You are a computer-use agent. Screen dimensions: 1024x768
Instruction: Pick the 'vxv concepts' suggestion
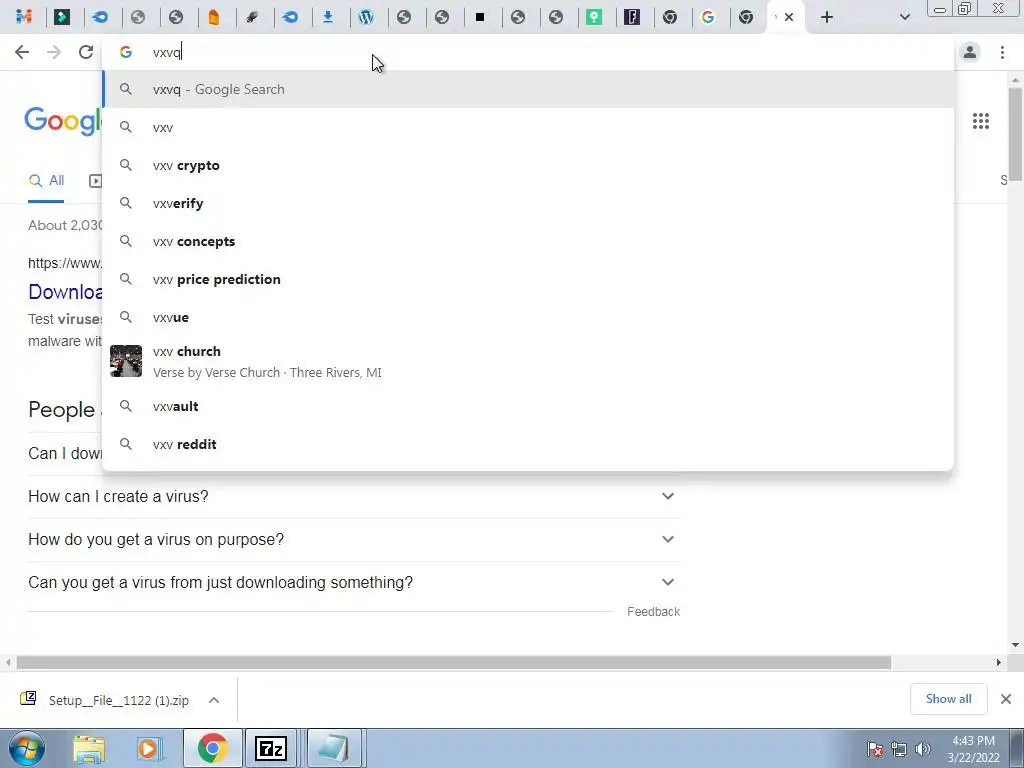click(528, 241)
